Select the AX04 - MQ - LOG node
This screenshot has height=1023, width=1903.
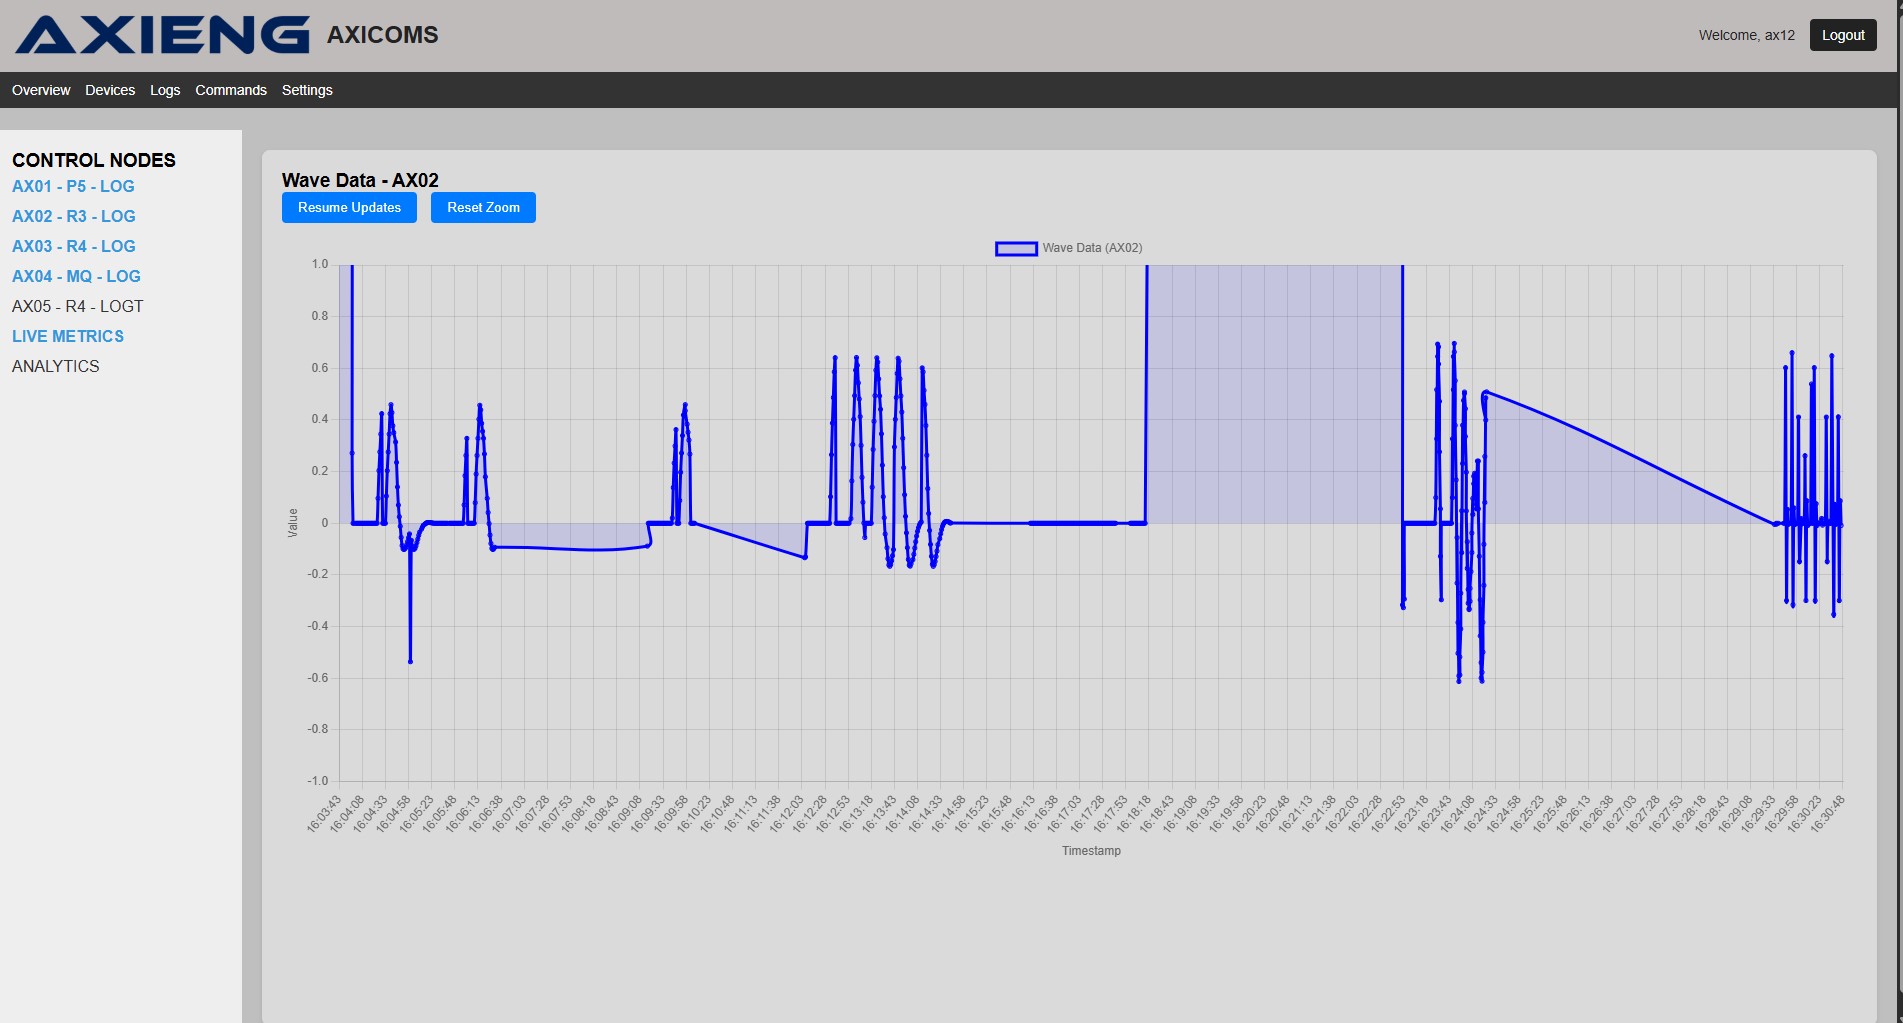click(76, 276)
